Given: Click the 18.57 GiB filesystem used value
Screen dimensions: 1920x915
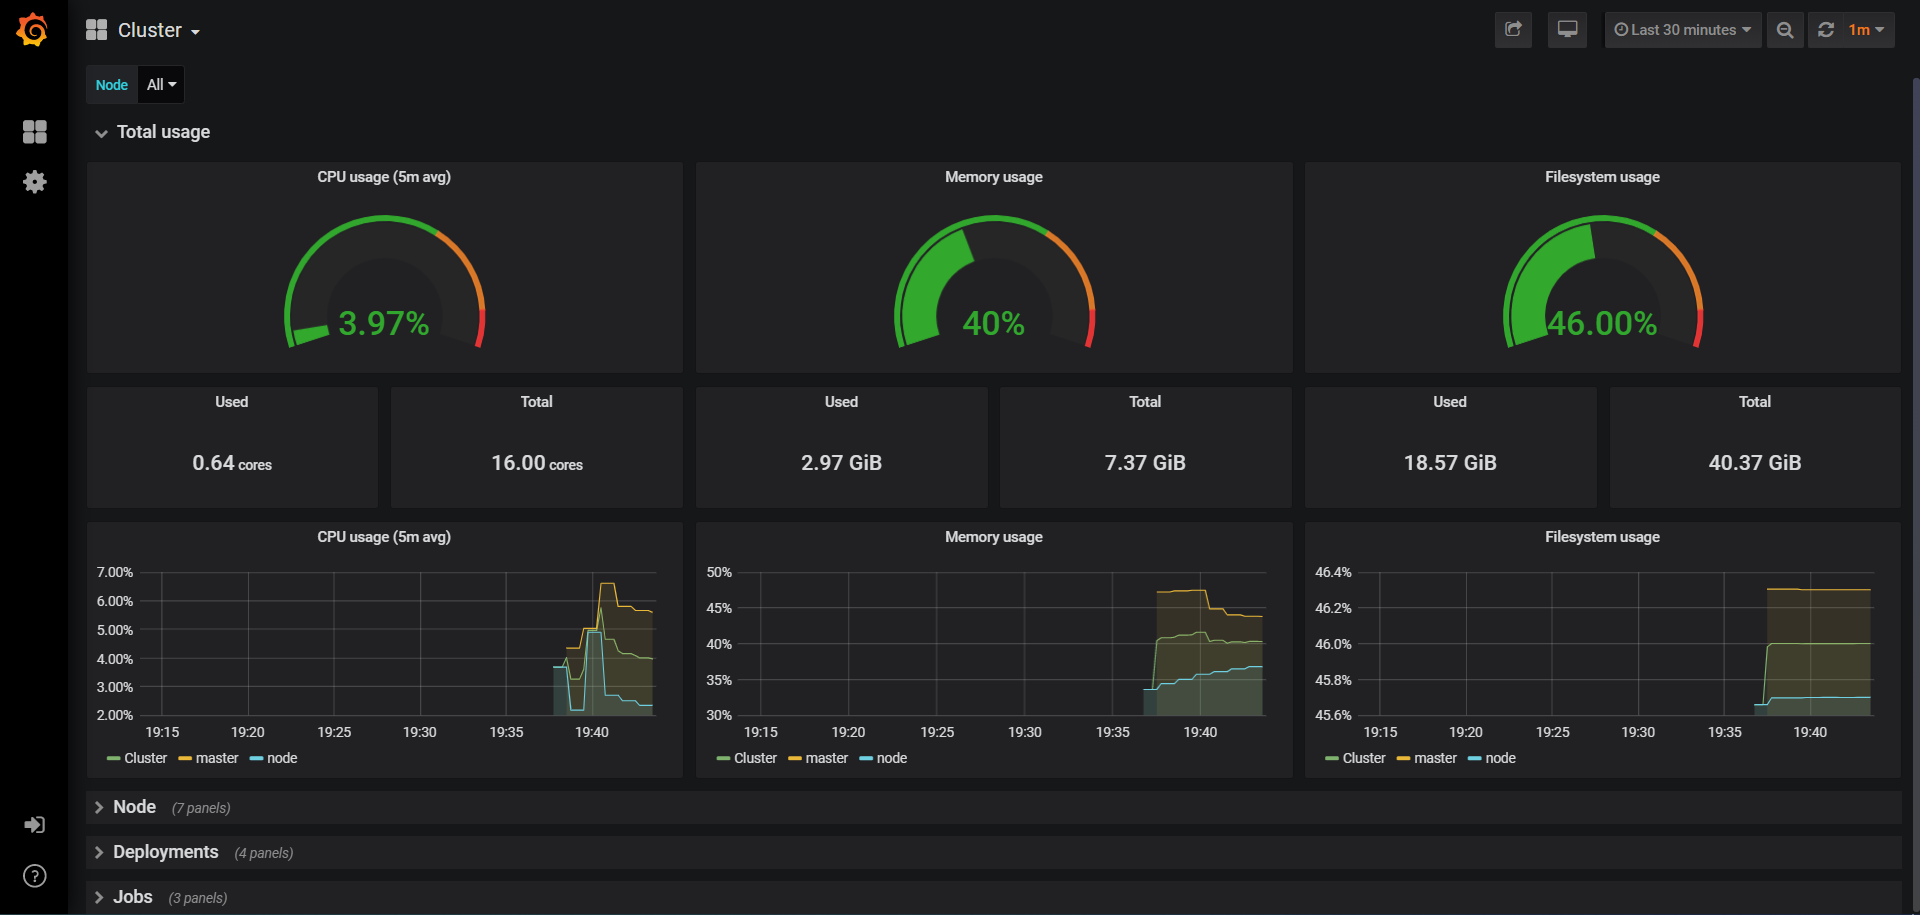Looking at the screenshot, I should click(1450, 463).
